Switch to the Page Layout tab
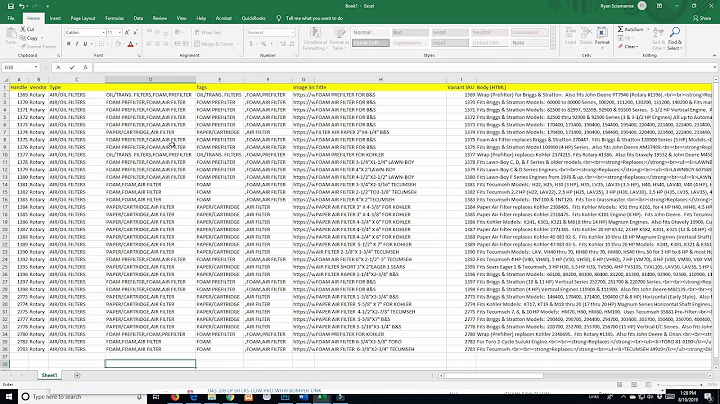This screenshot has width=720, height=404. (83, 18)
